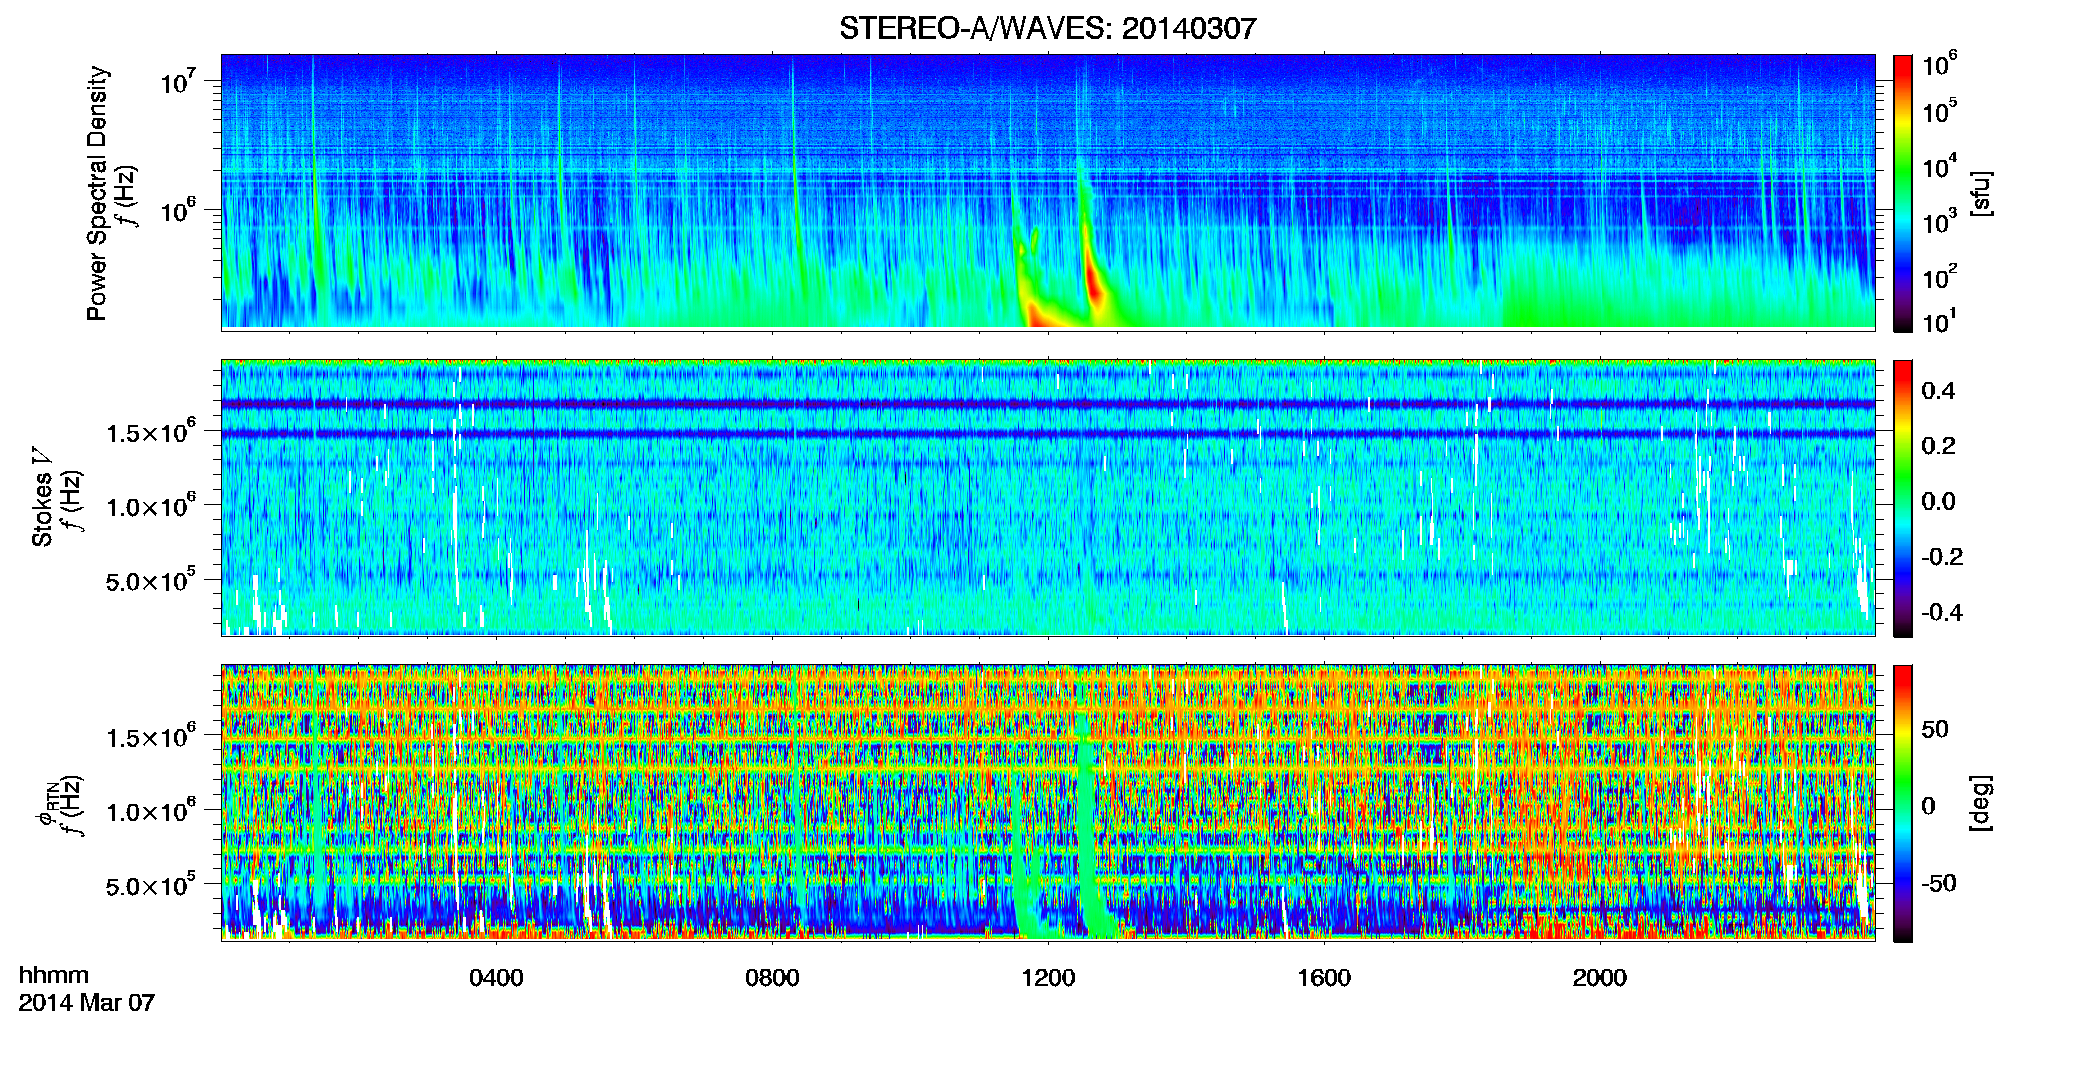Select the Stokes V spectrogram panel
Image resolution: width=2096 pixels, height=1080 pixels.
coord(1048,498)
